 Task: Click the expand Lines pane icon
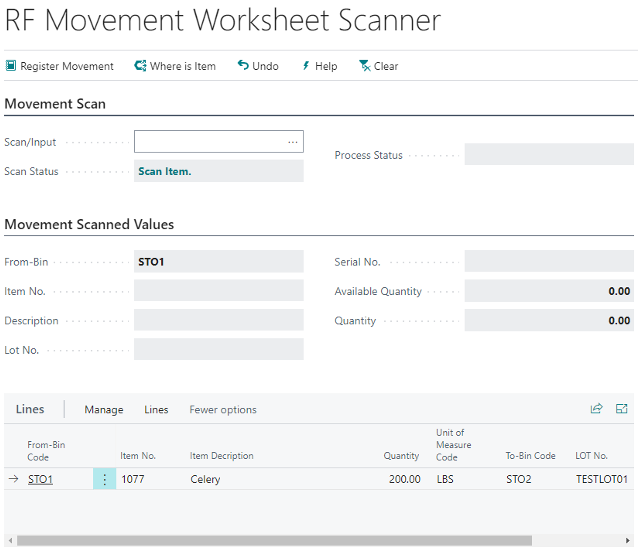coord(622,409)
